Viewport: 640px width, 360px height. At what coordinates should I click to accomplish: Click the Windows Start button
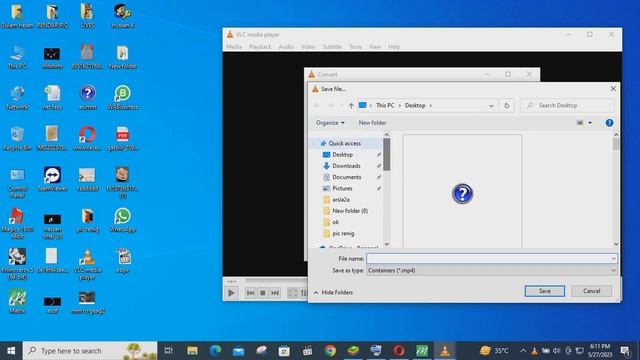click(x=11, y=351)
